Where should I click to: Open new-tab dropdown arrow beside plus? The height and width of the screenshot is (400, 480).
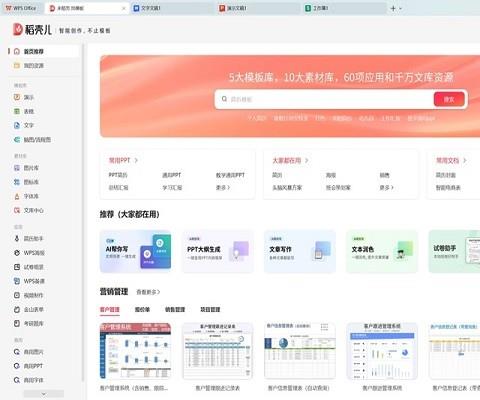pos(401,8)
